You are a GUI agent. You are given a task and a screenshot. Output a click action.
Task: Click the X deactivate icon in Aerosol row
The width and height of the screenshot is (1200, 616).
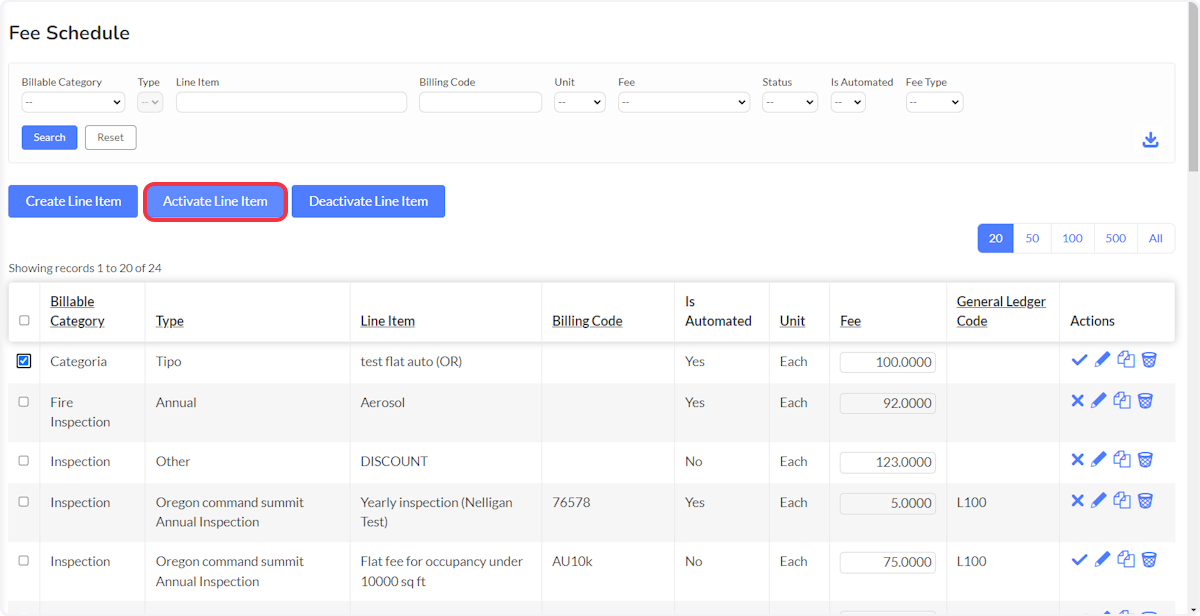pyautogui.click(x=1077, y=401)
